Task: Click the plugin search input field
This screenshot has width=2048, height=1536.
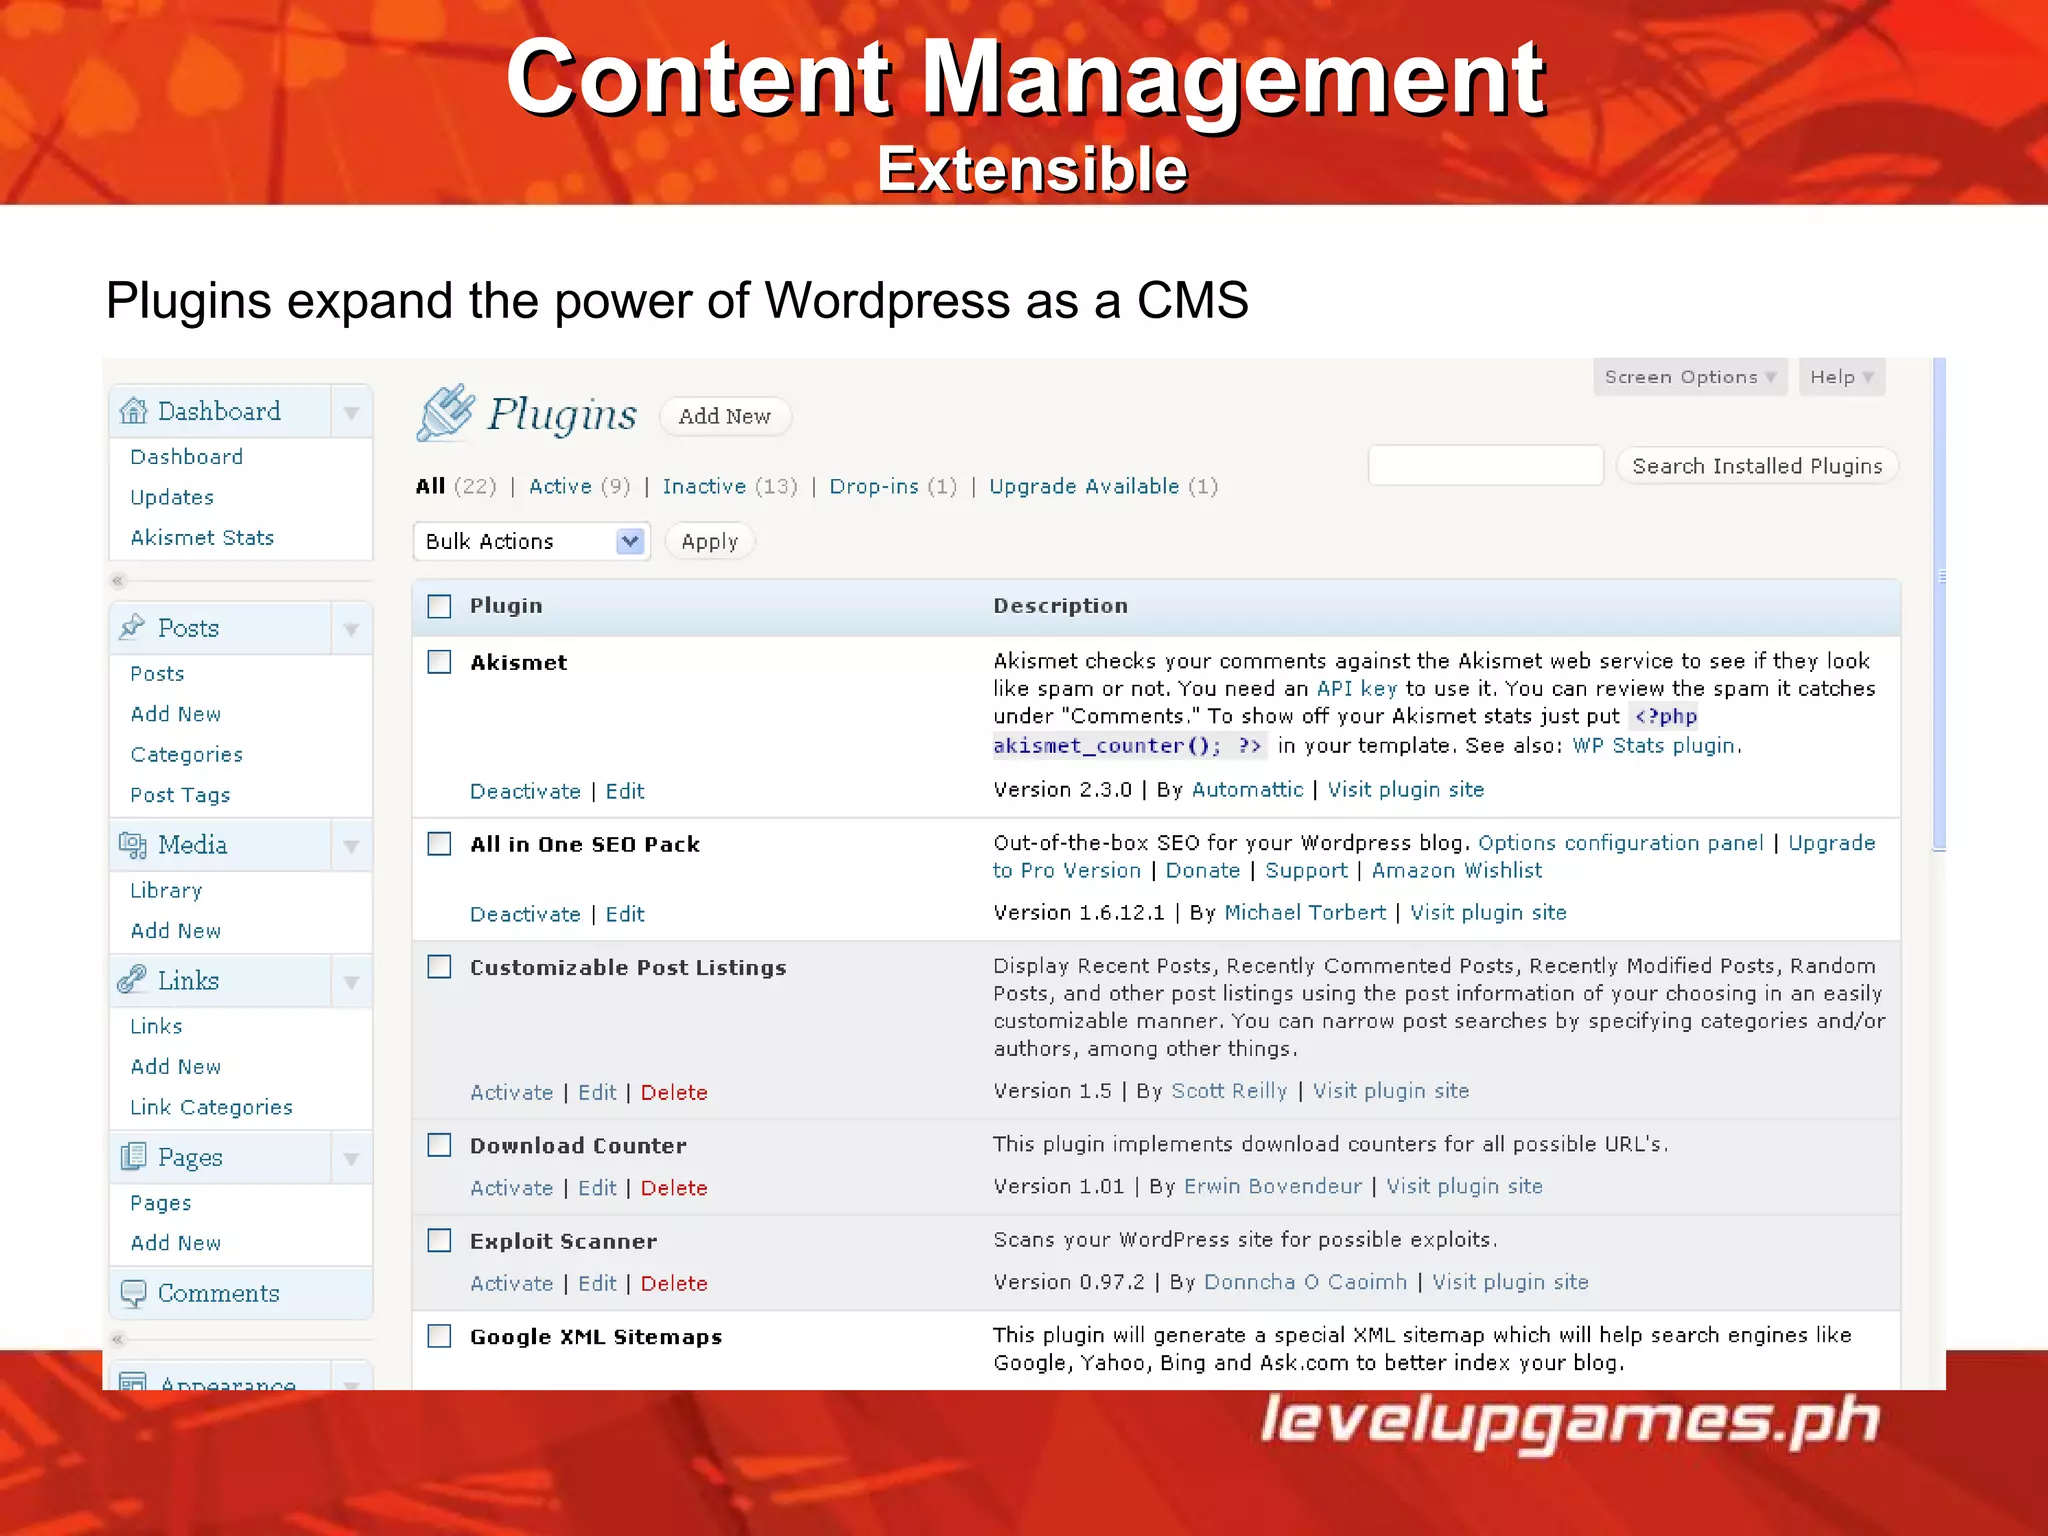Action: 1486,466
